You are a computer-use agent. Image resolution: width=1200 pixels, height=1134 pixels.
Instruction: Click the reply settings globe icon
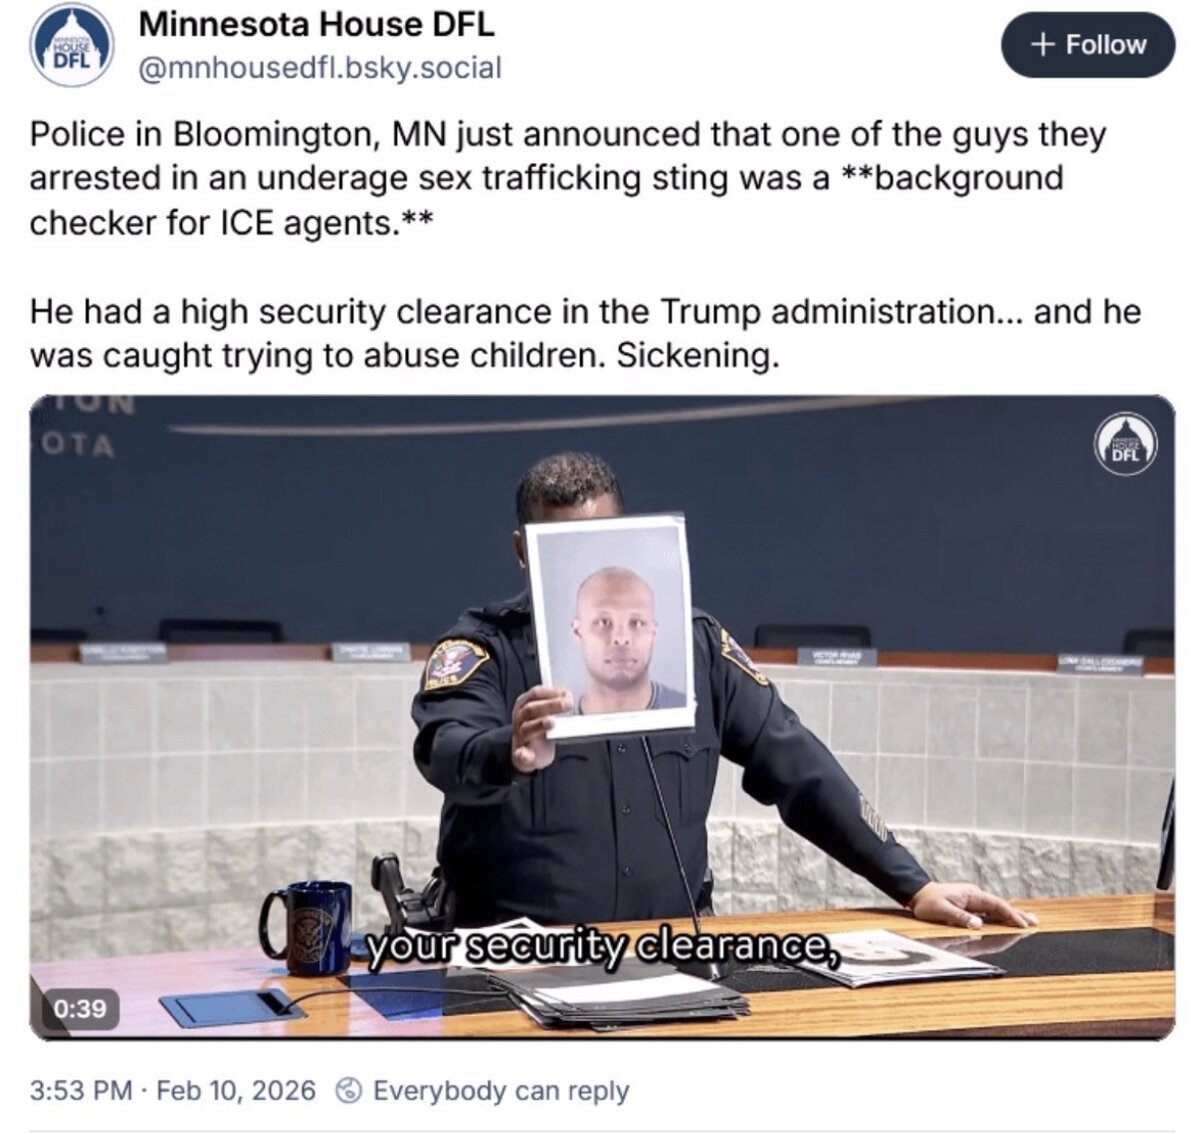(x=348, y=1090)
